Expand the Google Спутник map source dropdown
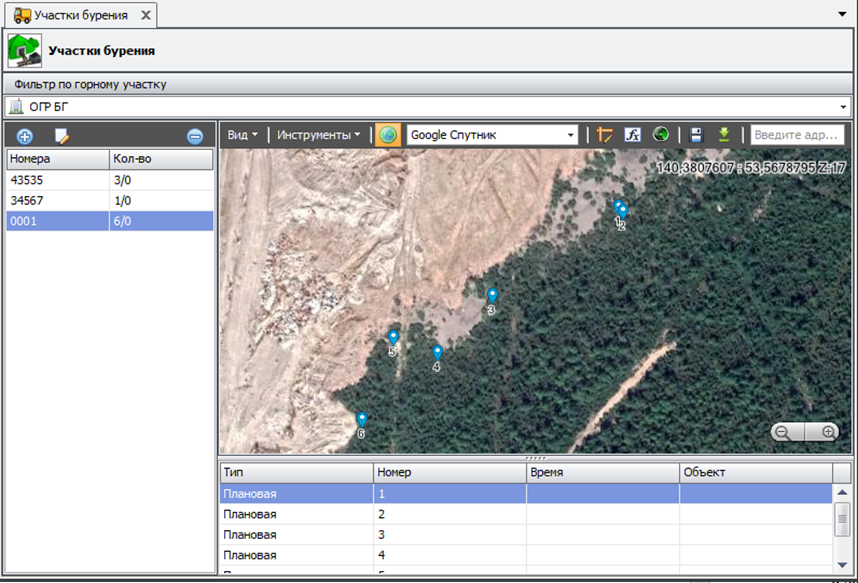 point(571,135)
